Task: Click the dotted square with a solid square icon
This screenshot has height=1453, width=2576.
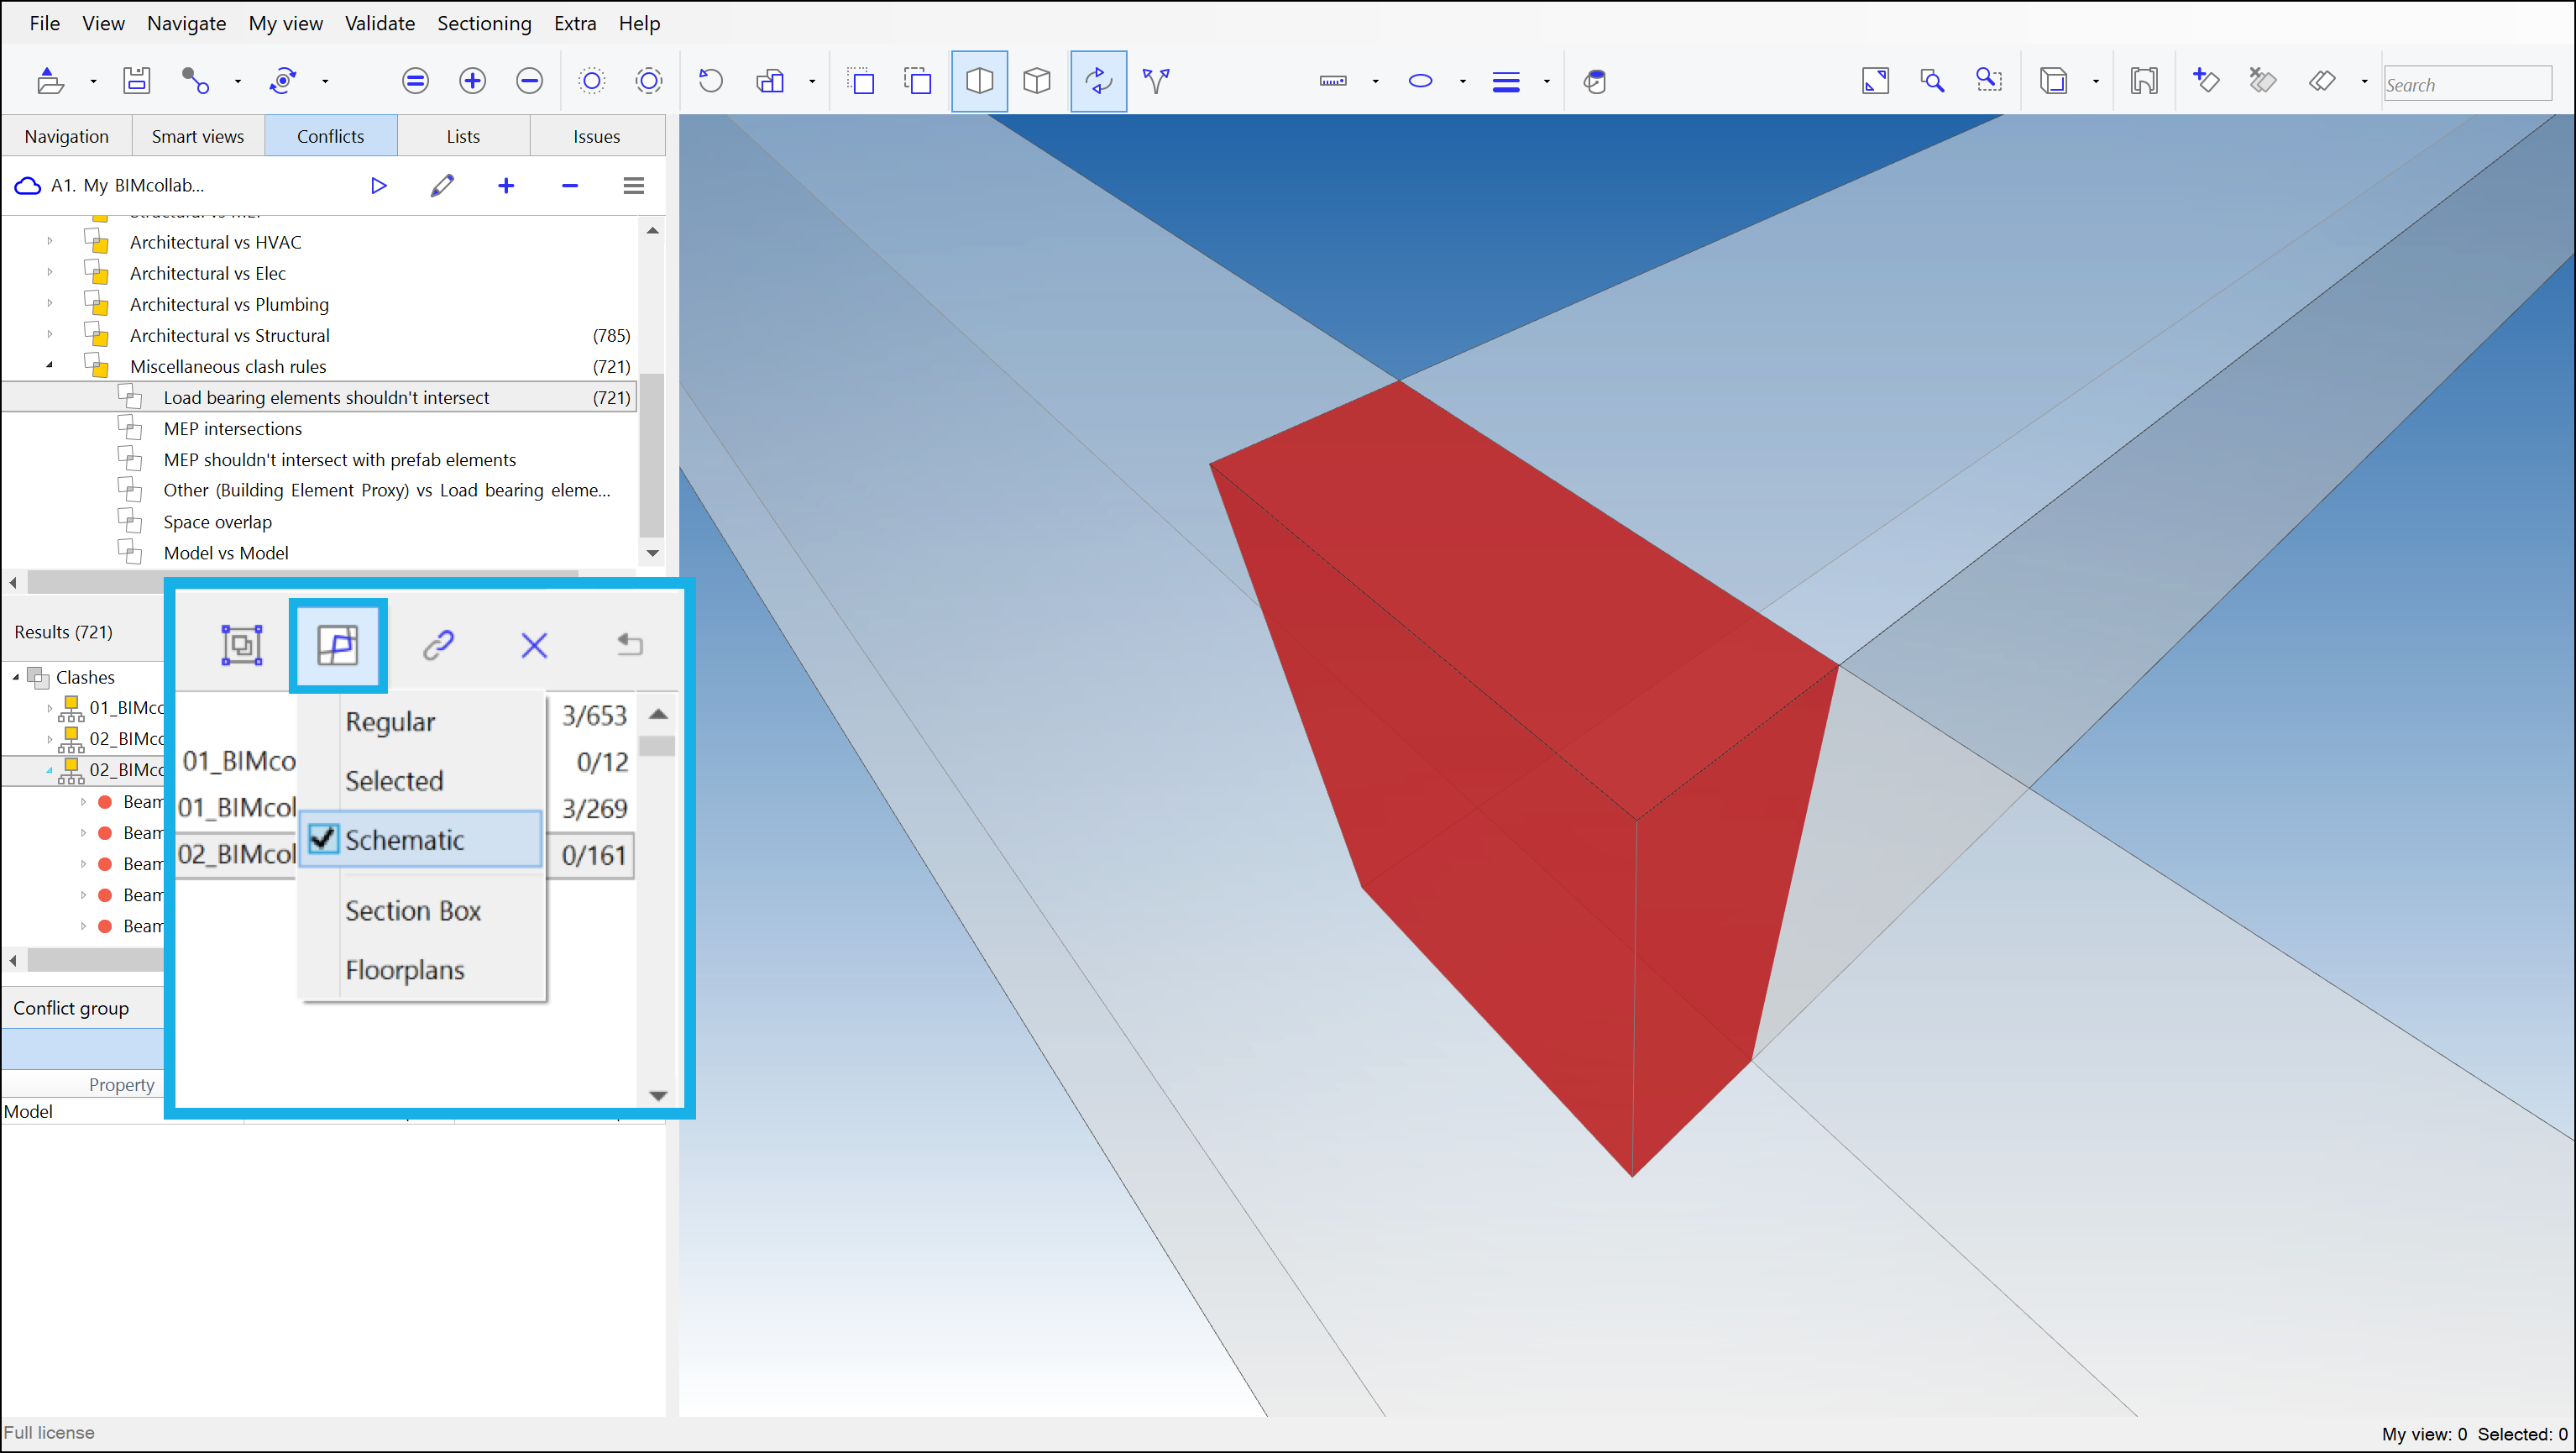Action: click(x=861, y=81)
